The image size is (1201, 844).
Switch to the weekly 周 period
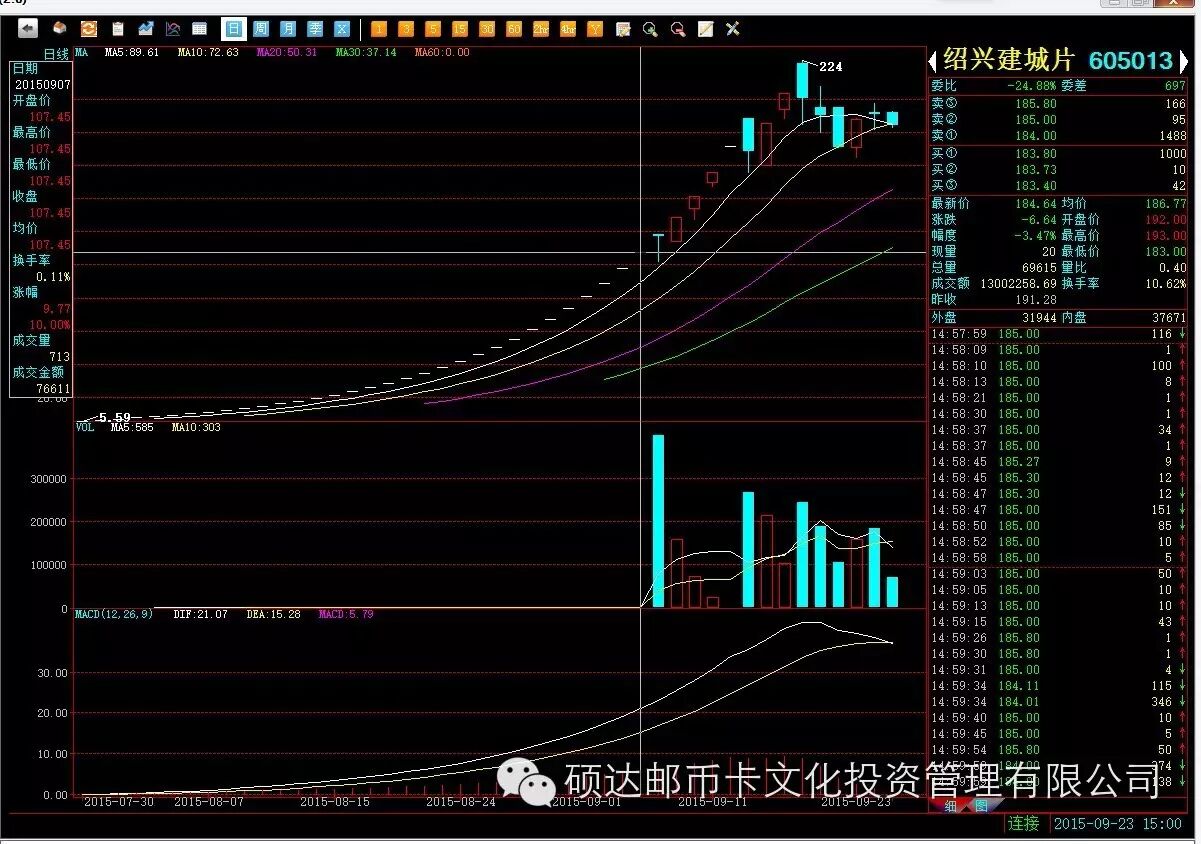261,29
